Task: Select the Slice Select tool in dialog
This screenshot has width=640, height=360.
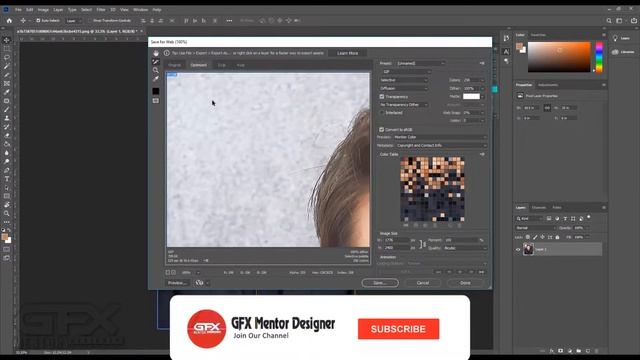Action: point(156,62)
